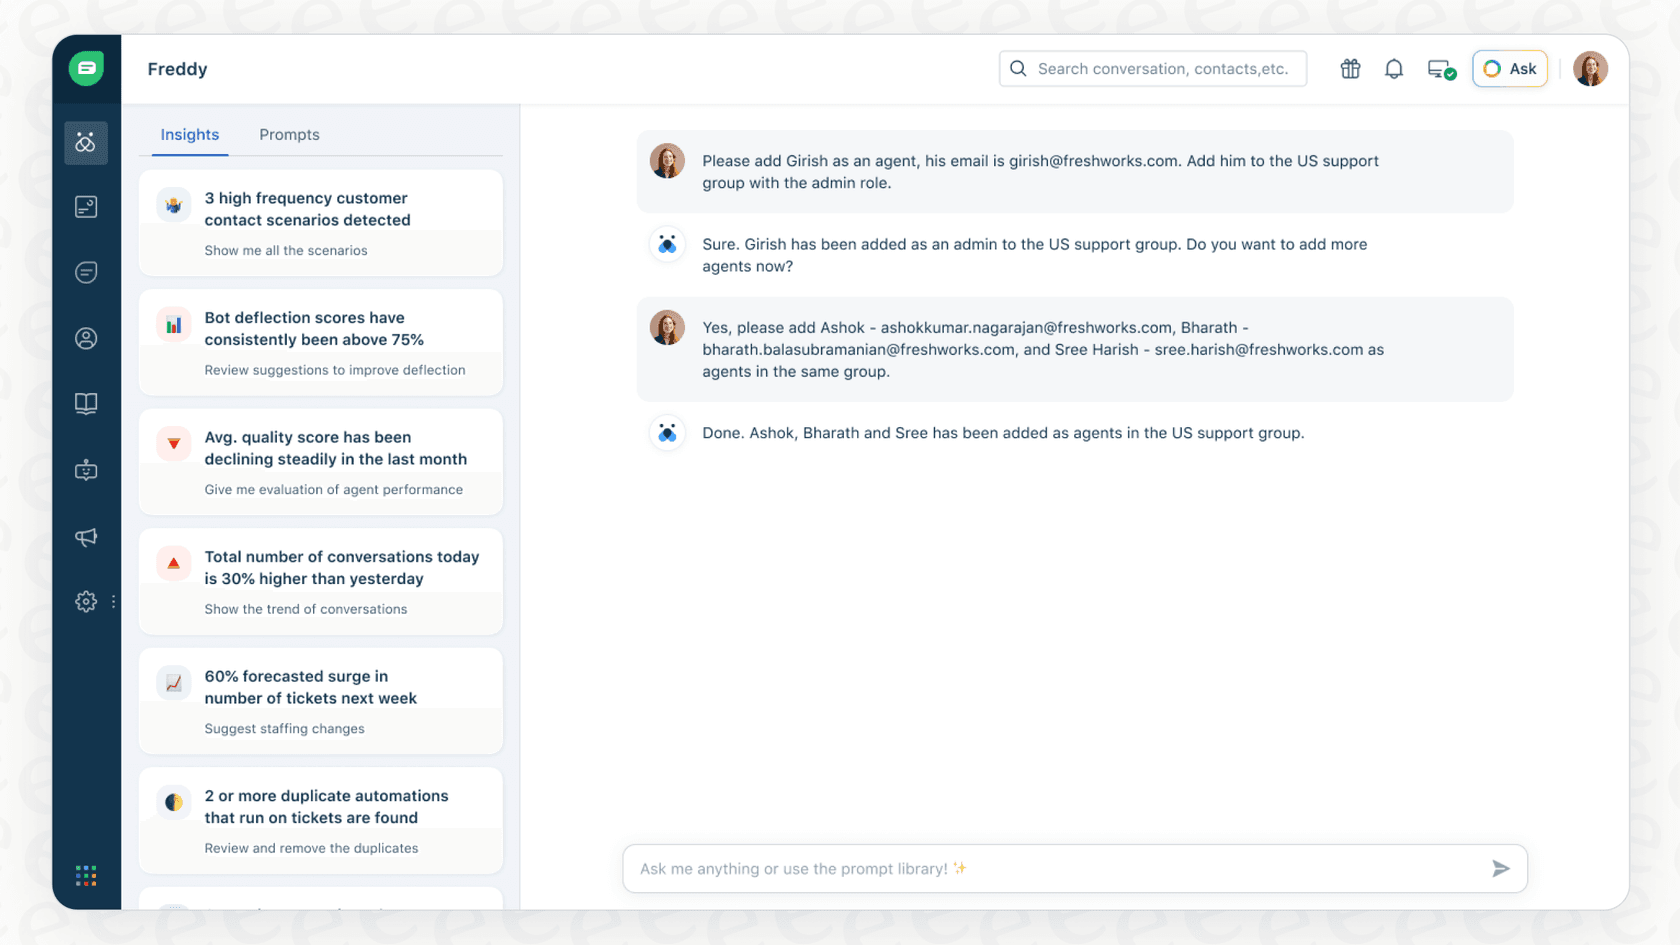Open the What's New gift icon
This screenshot has width=1680, height=945.
point(1349,68)
